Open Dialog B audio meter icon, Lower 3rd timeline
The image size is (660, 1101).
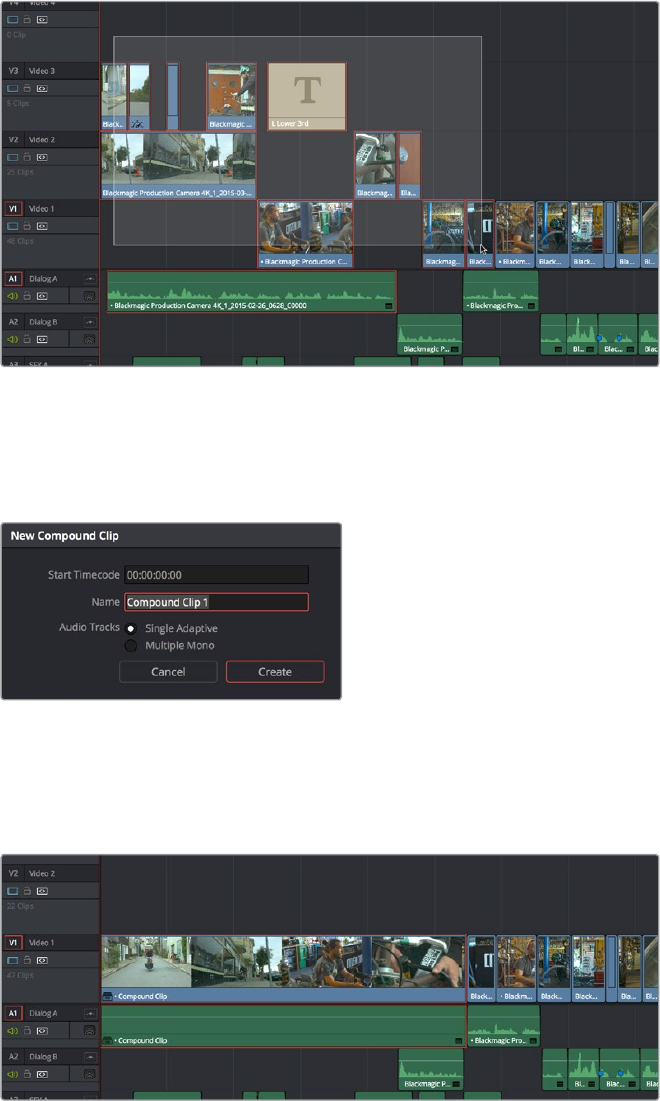click(89, 339)
